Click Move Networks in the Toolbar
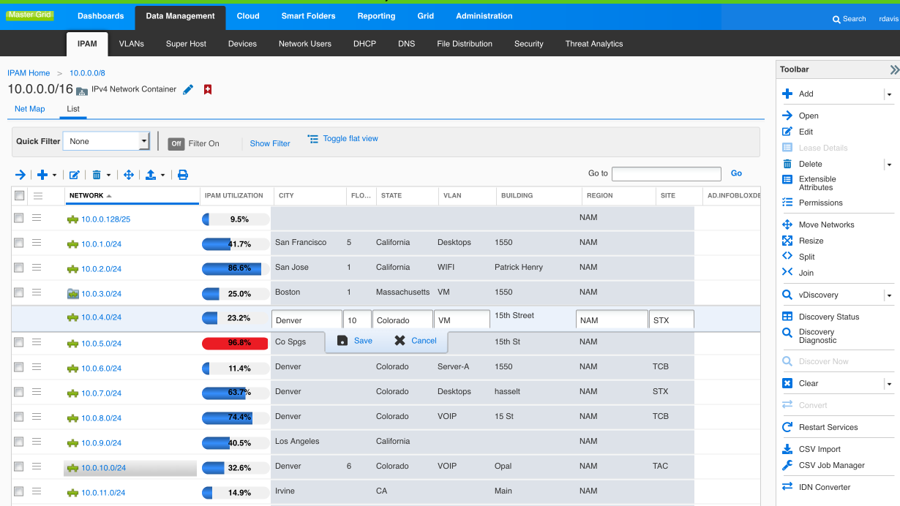The height and width of the screenshot is (506, 900). (x=826, y=225)
